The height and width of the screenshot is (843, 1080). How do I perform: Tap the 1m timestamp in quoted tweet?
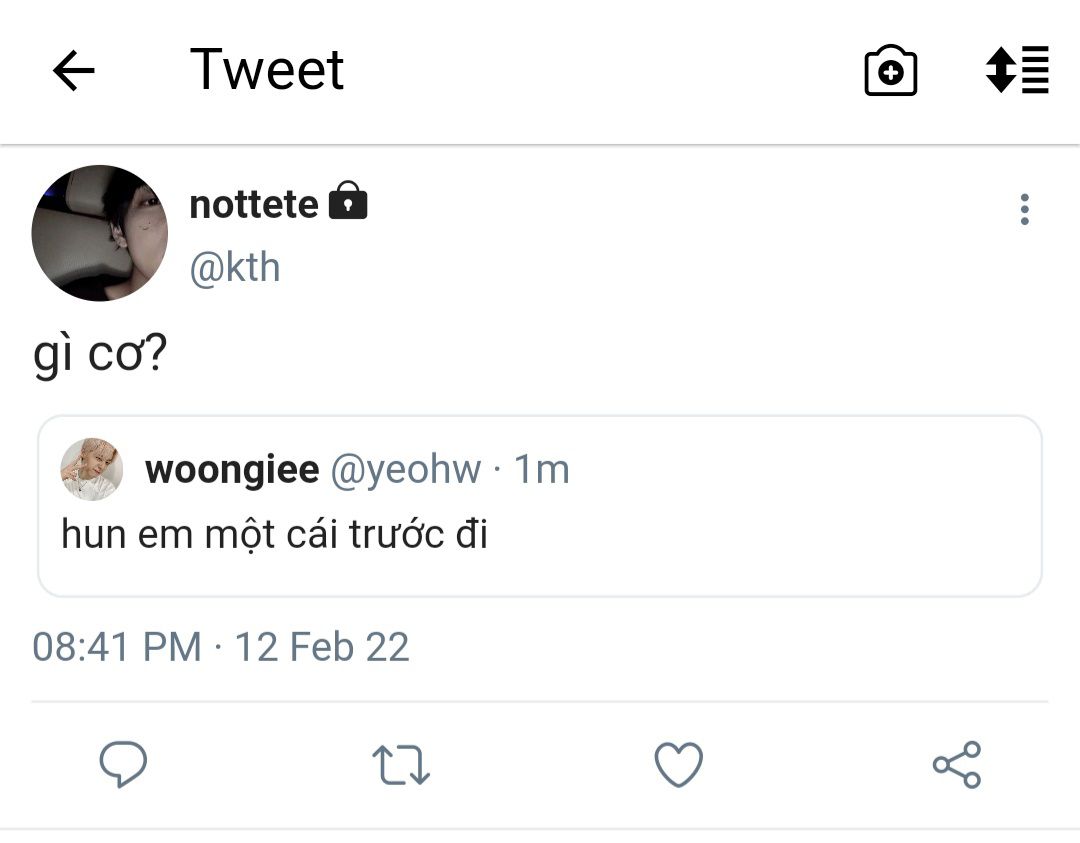pyautogui.click(x=541, y=469)
